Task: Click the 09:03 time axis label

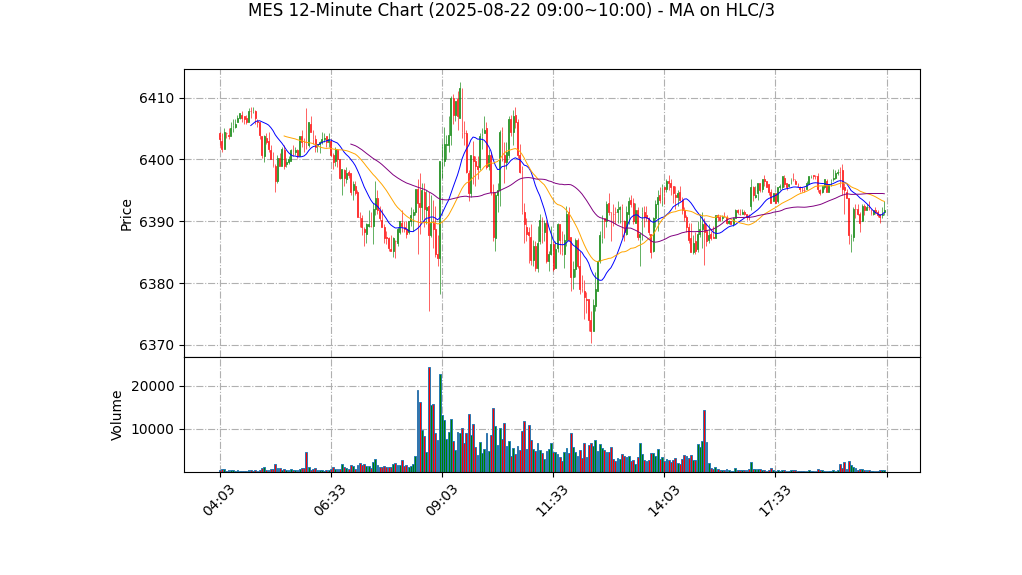Action: point(441,501)
